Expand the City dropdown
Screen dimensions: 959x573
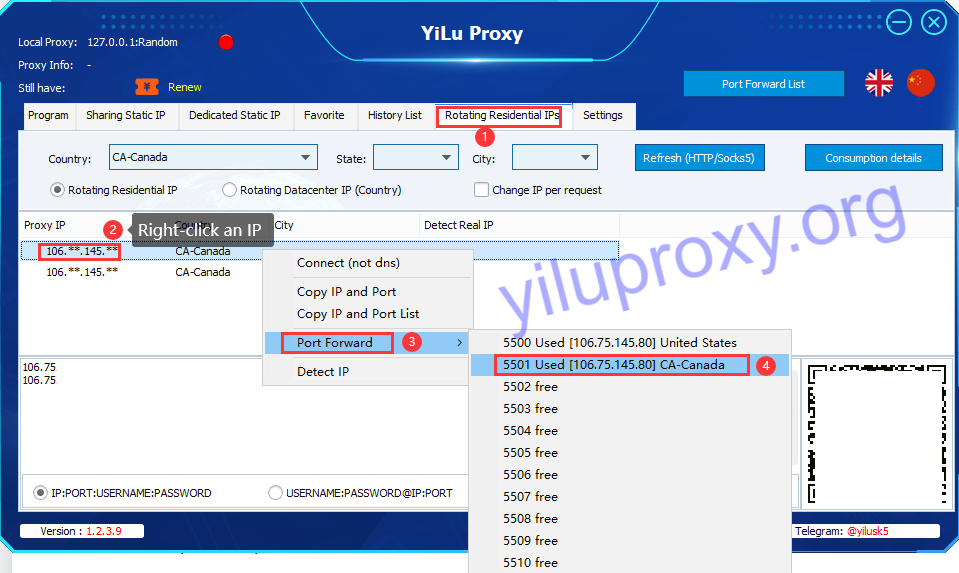555,157
